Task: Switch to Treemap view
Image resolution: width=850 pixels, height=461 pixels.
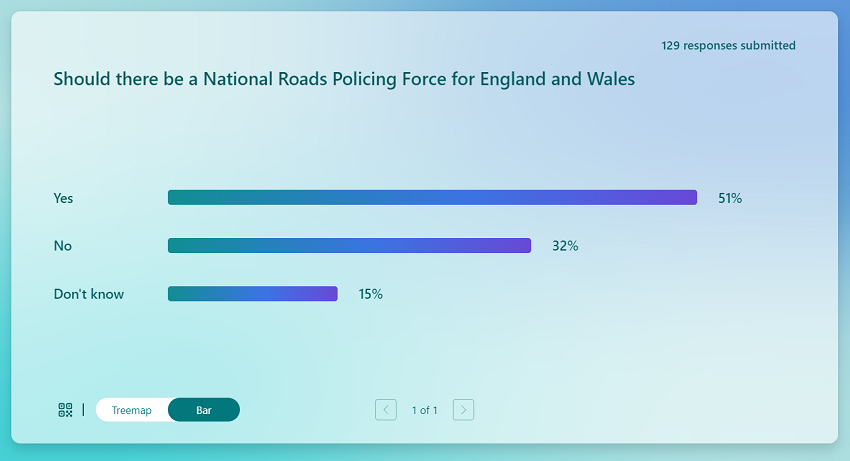Action: [x=132, y=410]
